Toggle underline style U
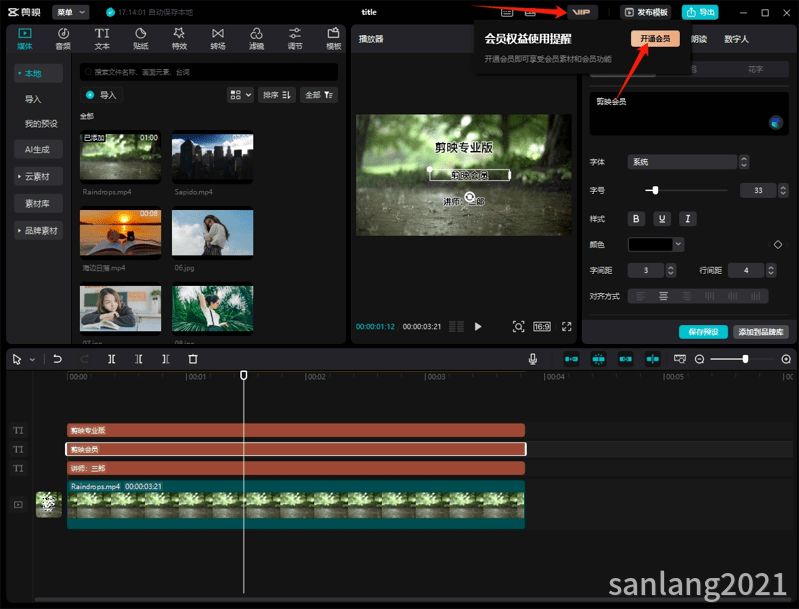Screen dimensions: 799x609 click(662, 219)
